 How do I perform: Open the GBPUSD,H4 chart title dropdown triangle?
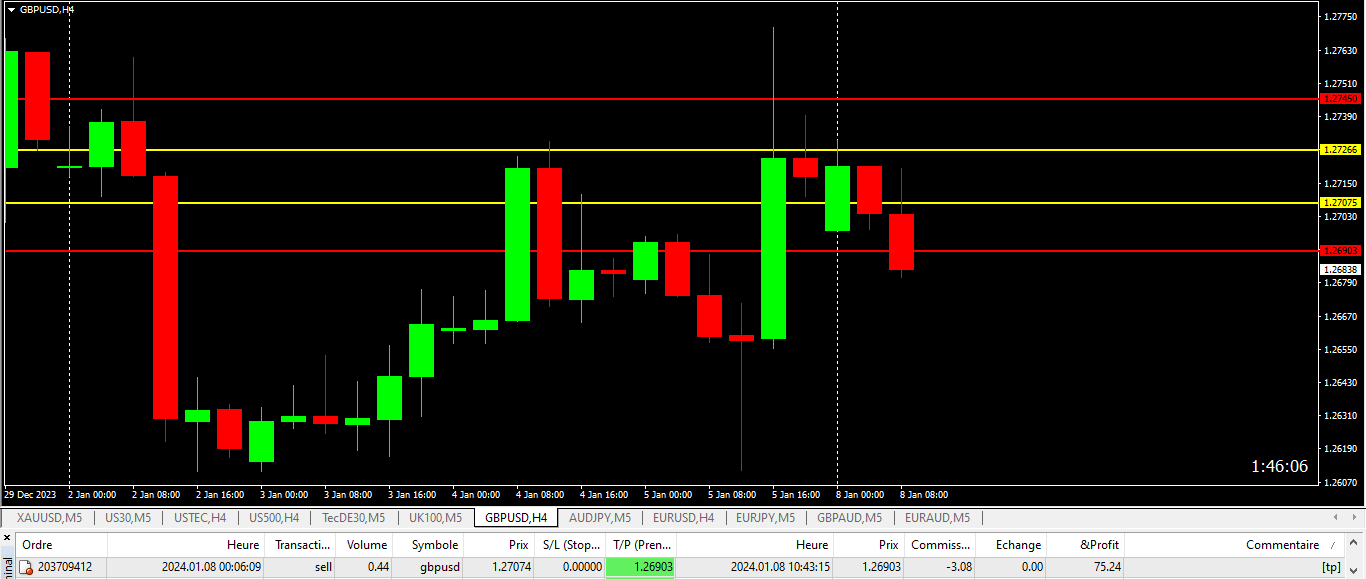[11, 8]
